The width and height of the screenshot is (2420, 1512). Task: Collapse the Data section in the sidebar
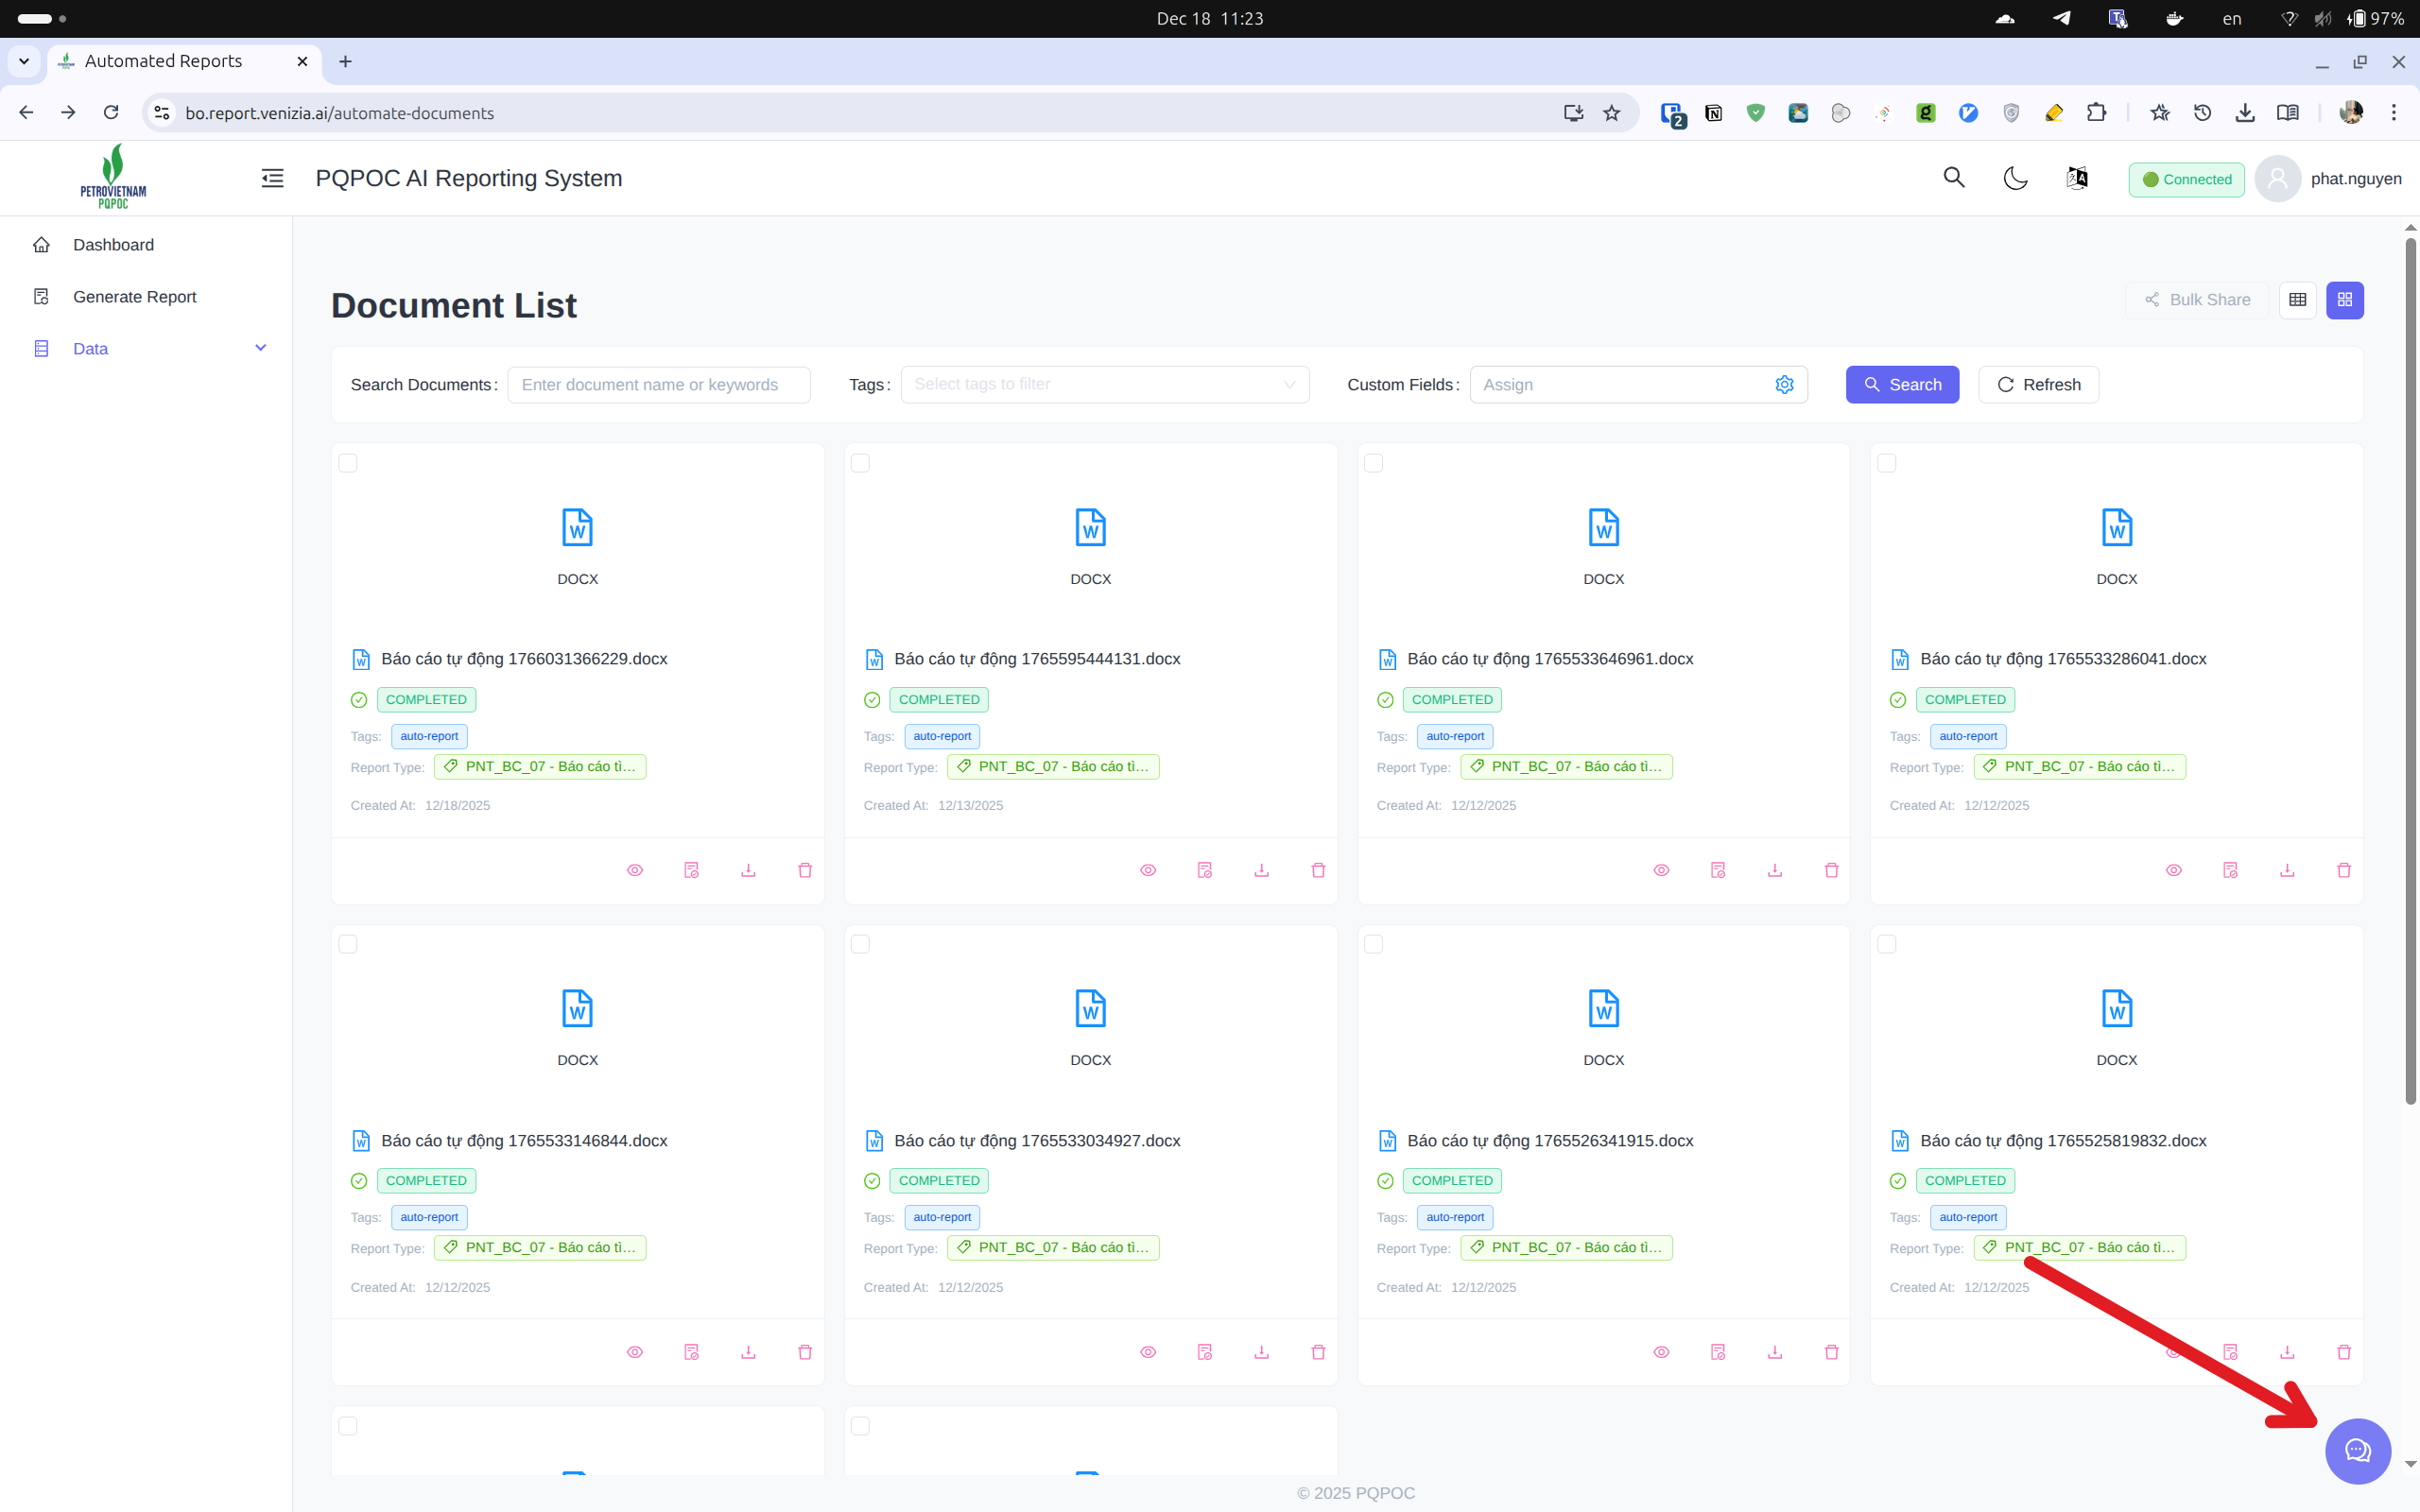260,348
